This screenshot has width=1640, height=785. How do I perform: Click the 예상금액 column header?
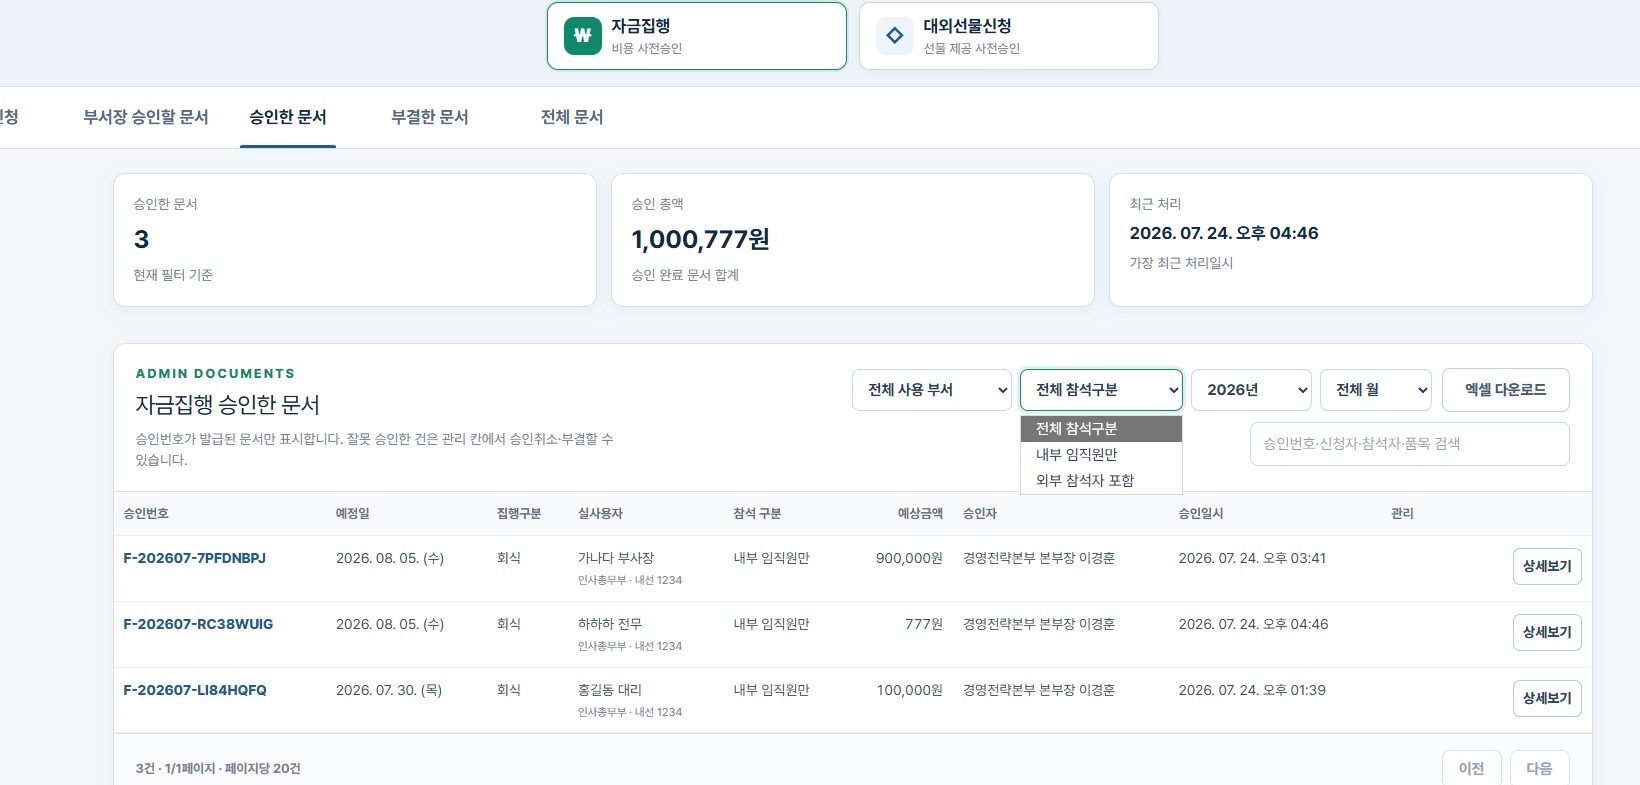coord(920,514)
